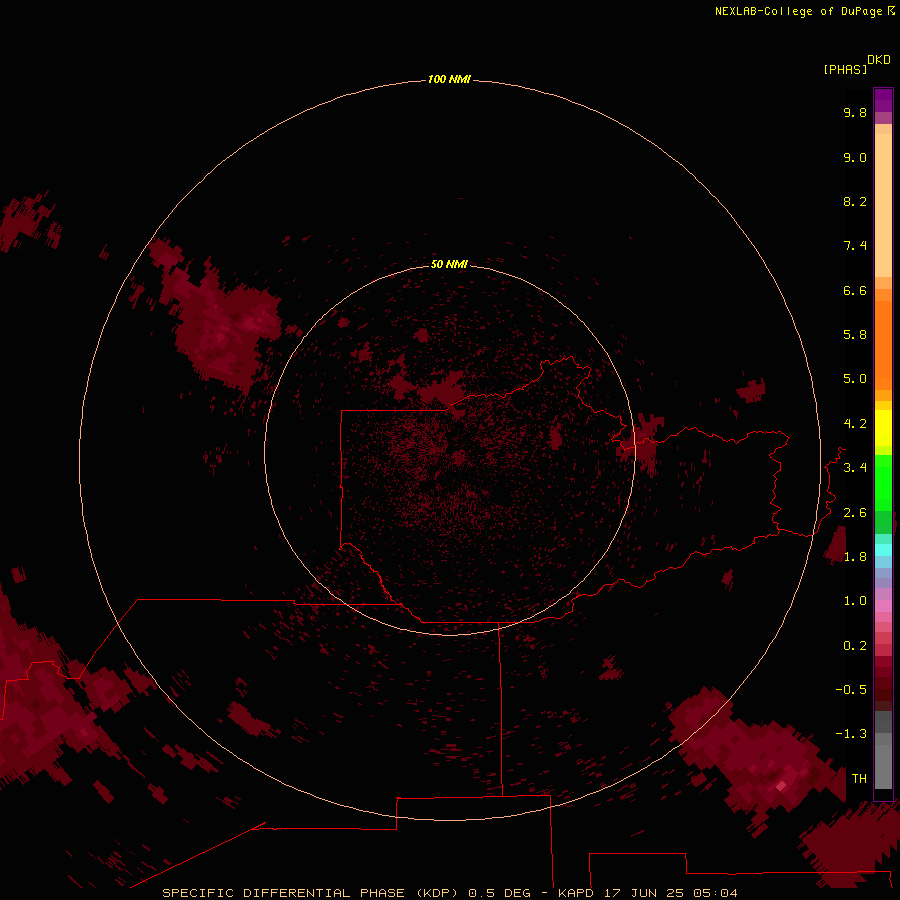This screenshot has height=900, width=900.
Task: Click the 8.2 value on the scale
Action: point(855,201)
